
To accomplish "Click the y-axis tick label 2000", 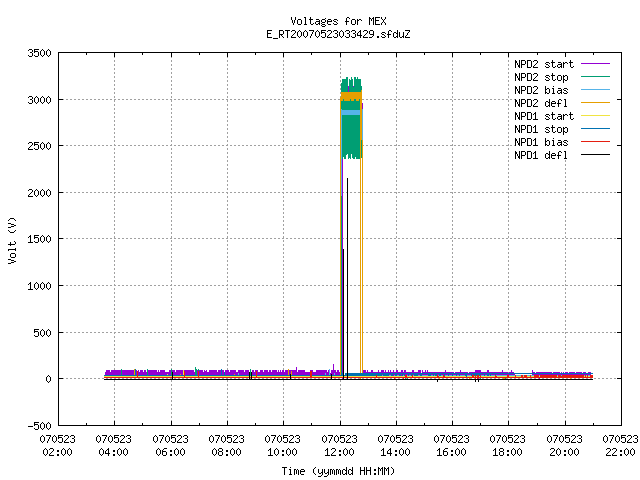I will [40, 193].
